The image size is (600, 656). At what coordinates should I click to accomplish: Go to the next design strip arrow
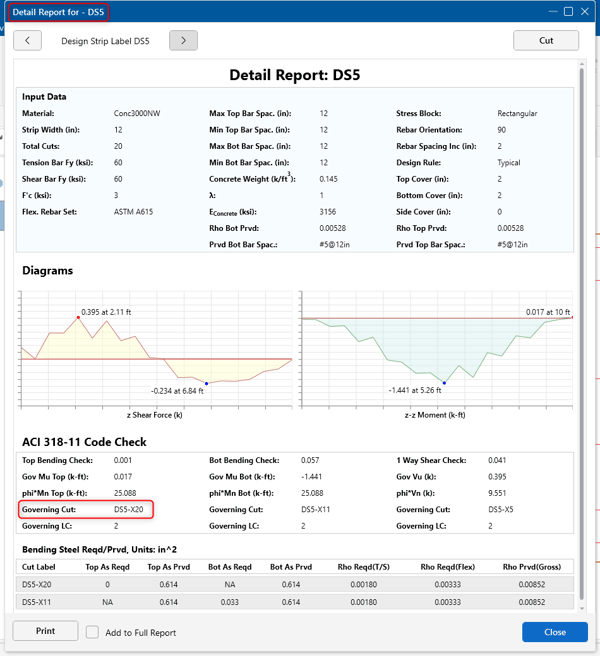tap(183, 41)
